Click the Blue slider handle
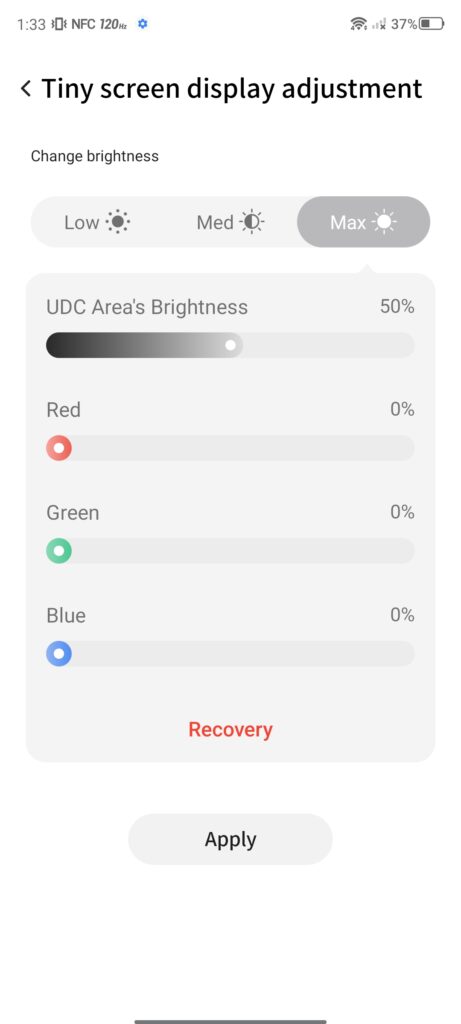This screenshot has height=1024, width=461. coord(59,654)
